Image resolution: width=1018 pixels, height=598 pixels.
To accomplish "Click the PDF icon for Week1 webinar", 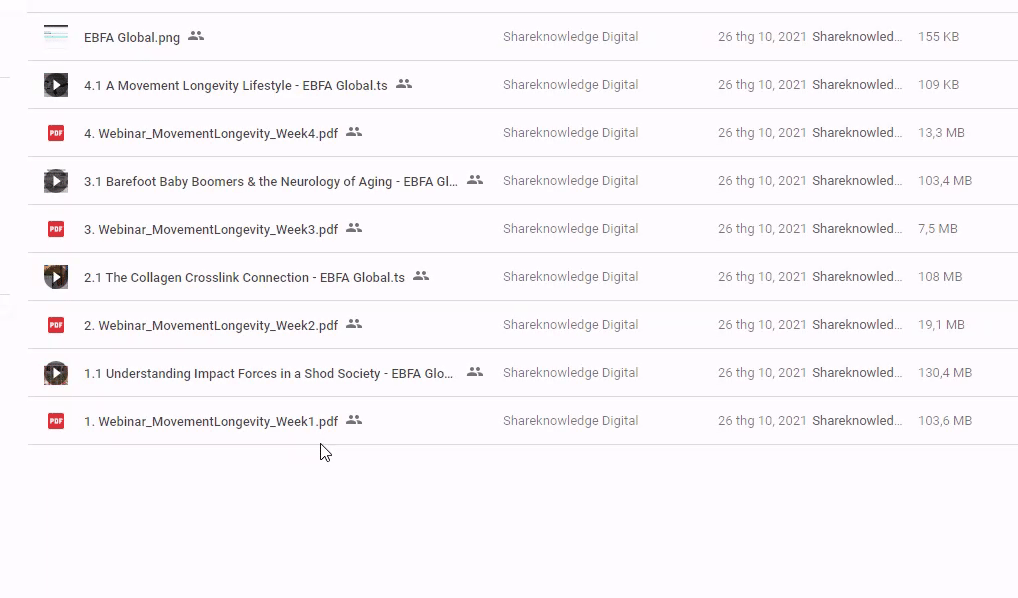I will [56, 421].
